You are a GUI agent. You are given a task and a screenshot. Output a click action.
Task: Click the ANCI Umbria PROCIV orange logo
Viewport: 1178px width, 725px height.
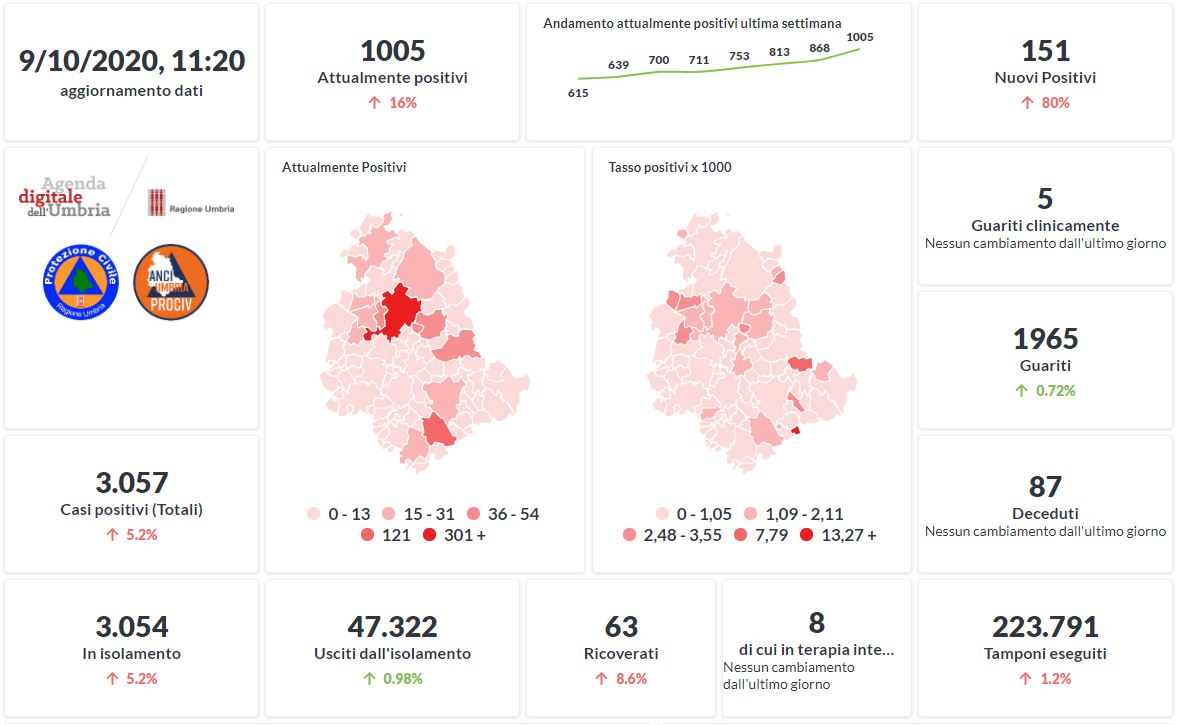[x=170, y=281]
